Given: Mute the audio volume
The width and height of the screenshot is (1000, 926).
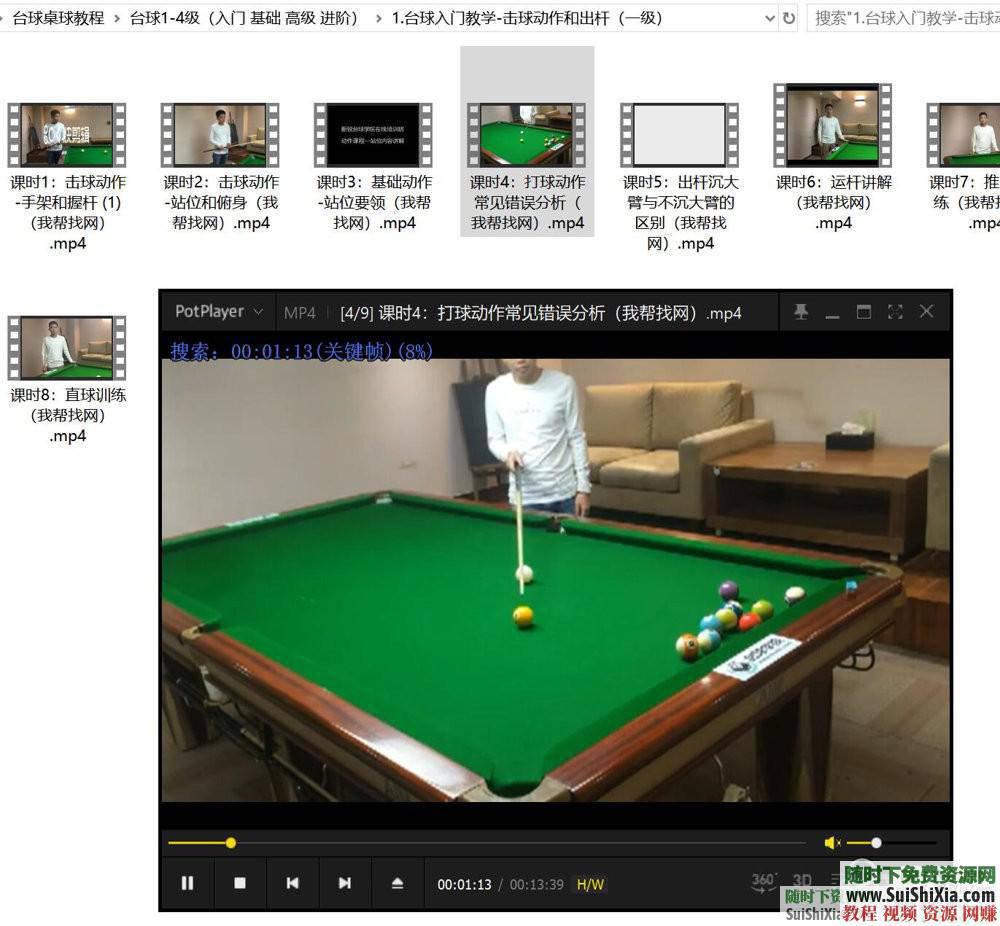Looking at the screenshot, I should (x=831, y=843).
